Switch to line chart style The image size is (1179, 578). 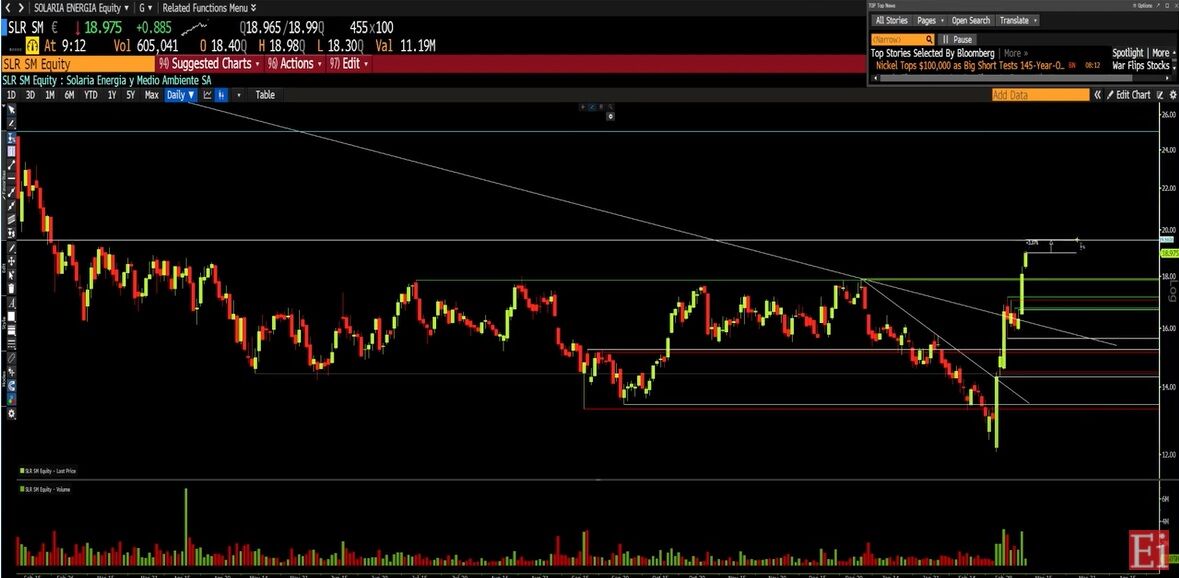point(208,95)
